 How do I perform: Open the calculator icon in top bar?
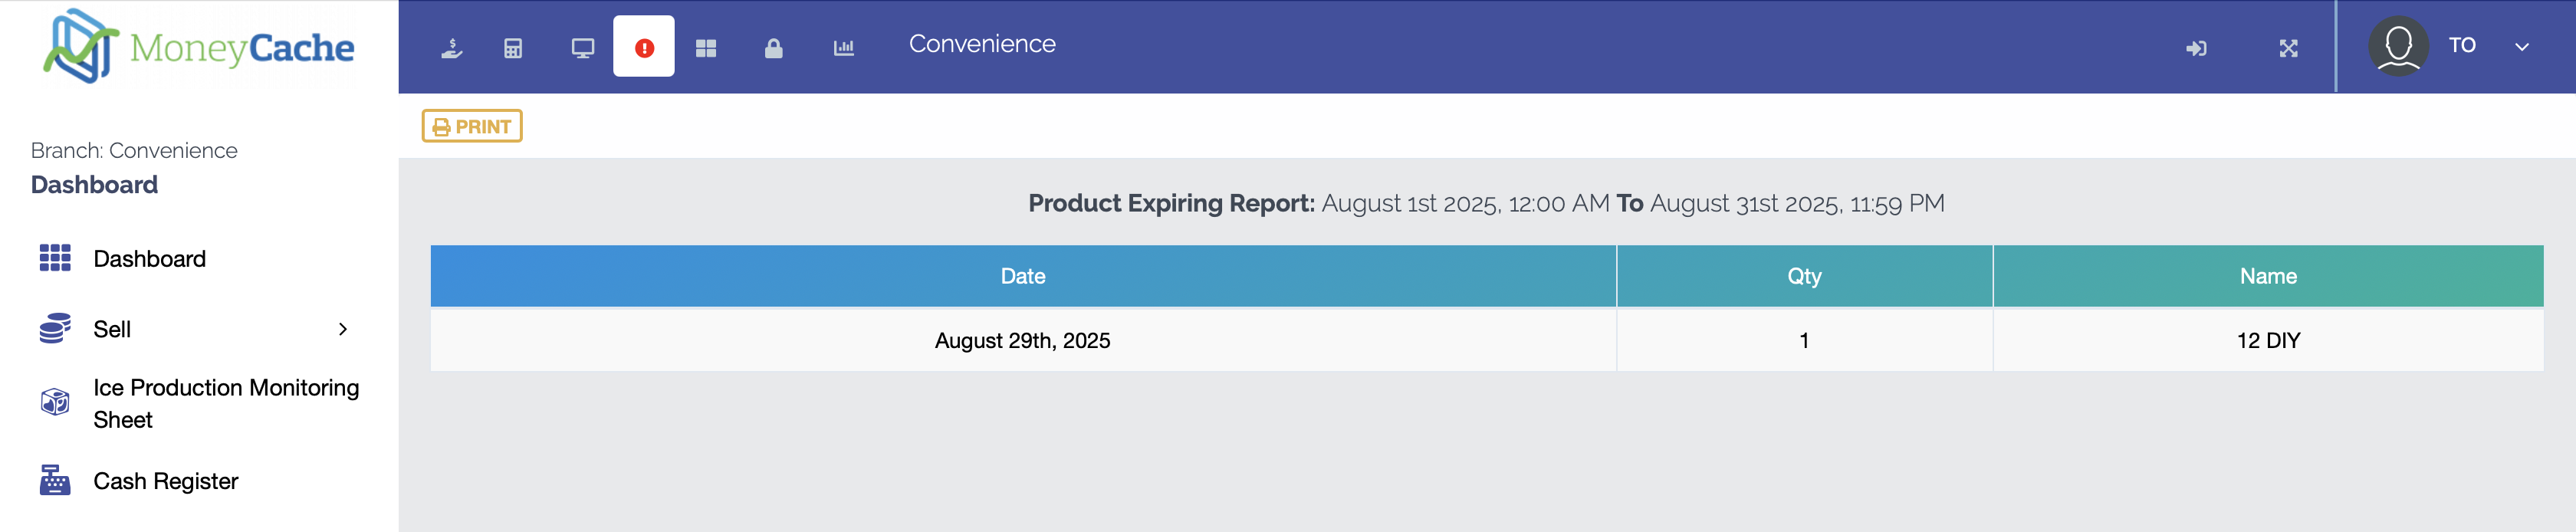point(513,48)
